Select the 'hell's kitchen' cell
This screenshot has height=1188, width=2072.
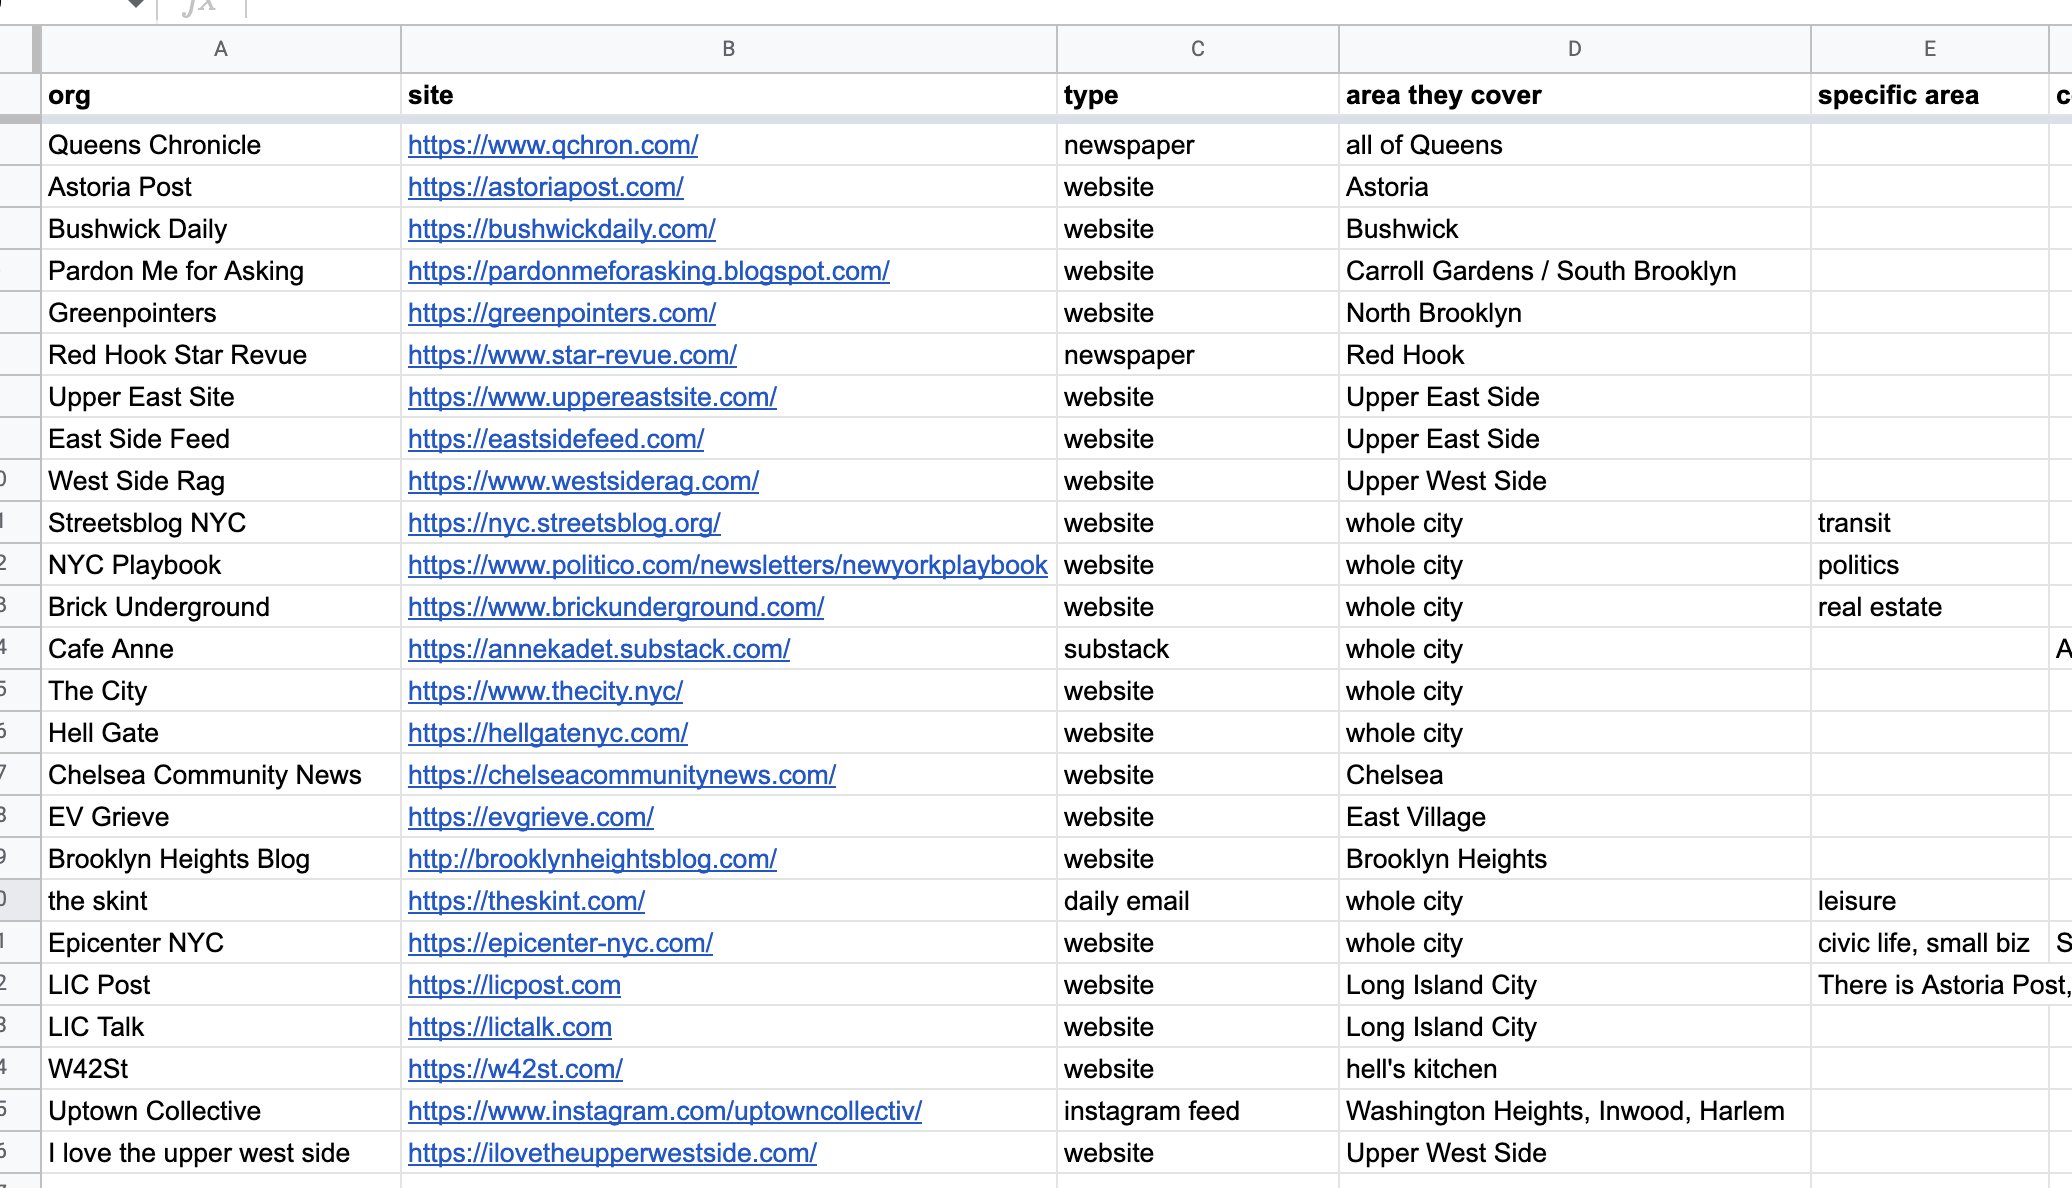1575,1069
